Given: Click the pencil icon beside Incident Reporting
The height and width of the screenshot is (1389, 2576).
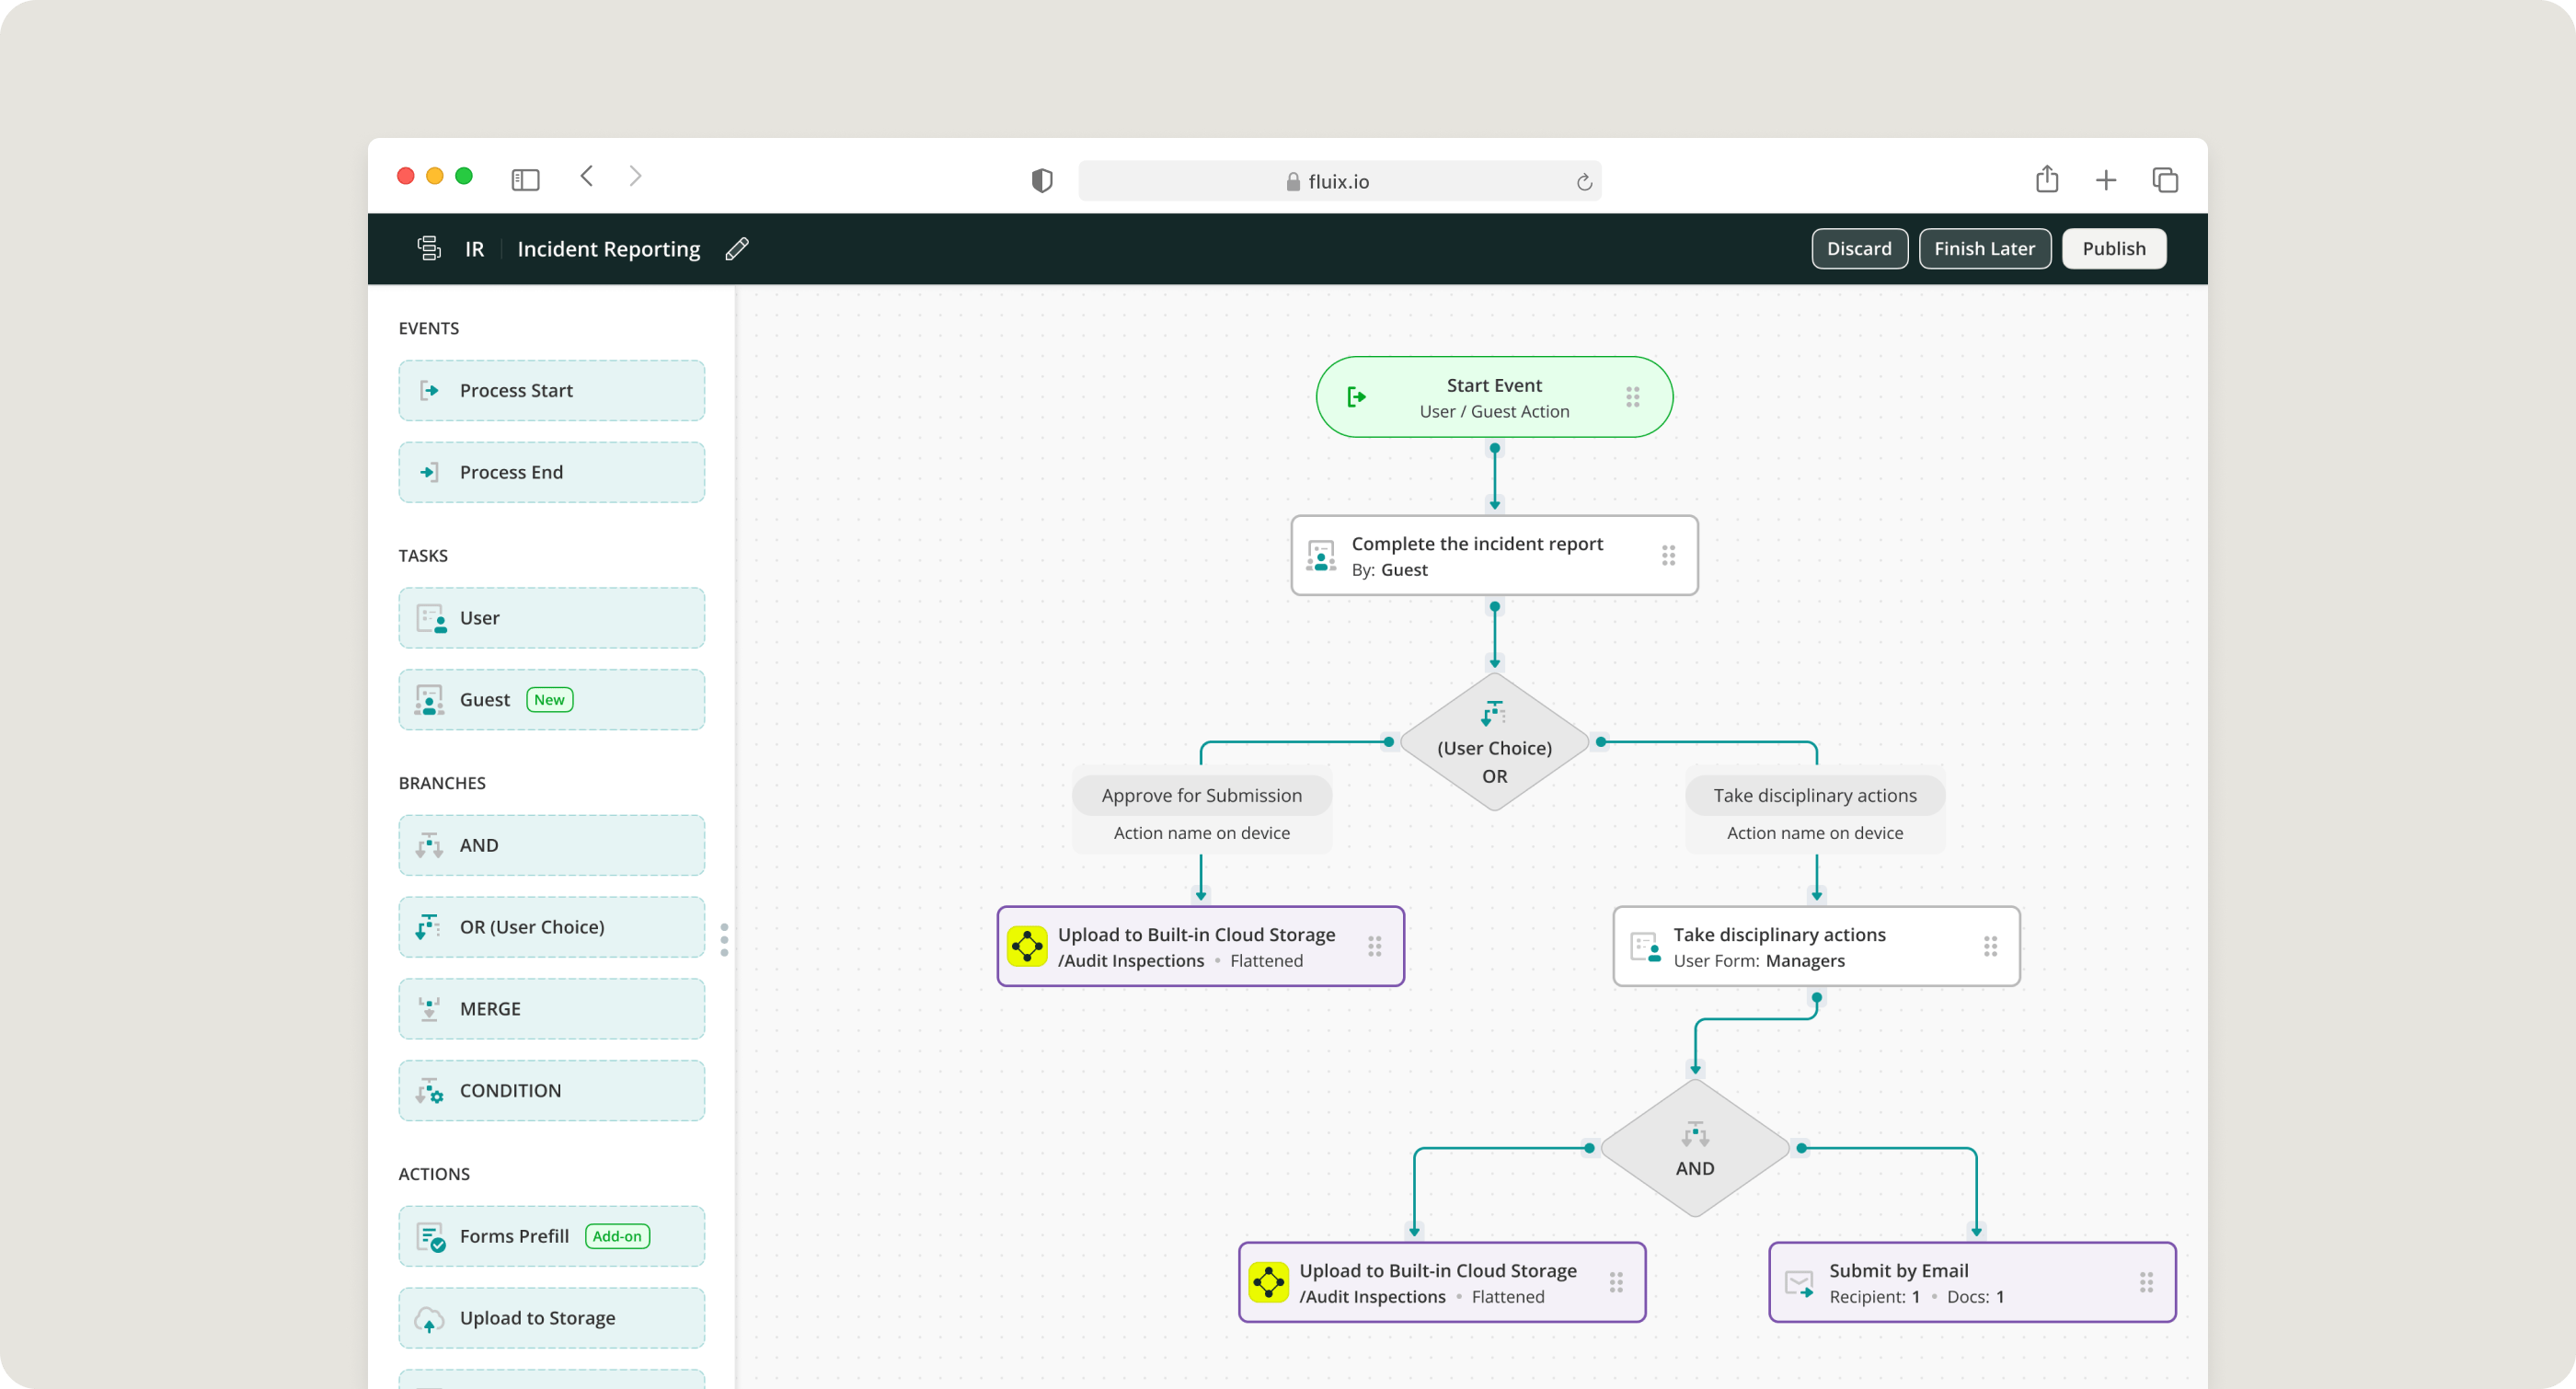Looking at the screenshot, I should pyautogui.click(x=737, y=249).
